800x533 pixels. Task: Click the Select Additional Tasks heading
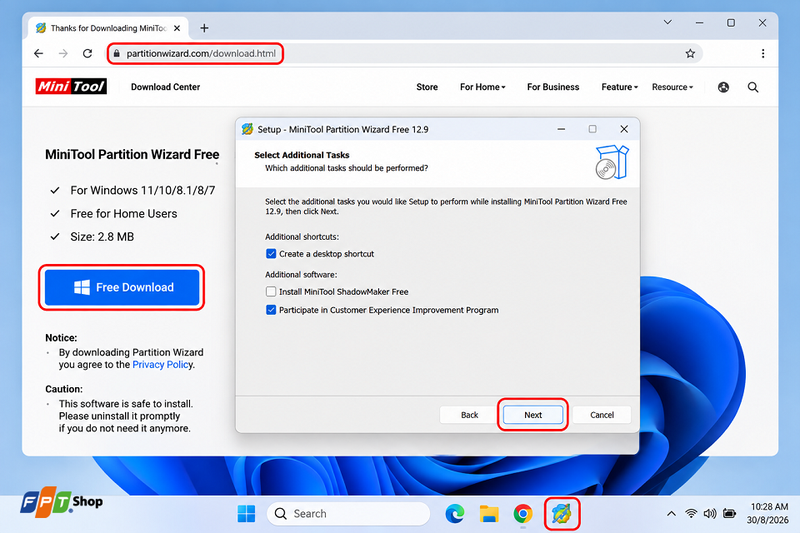(x=302, y=155)
